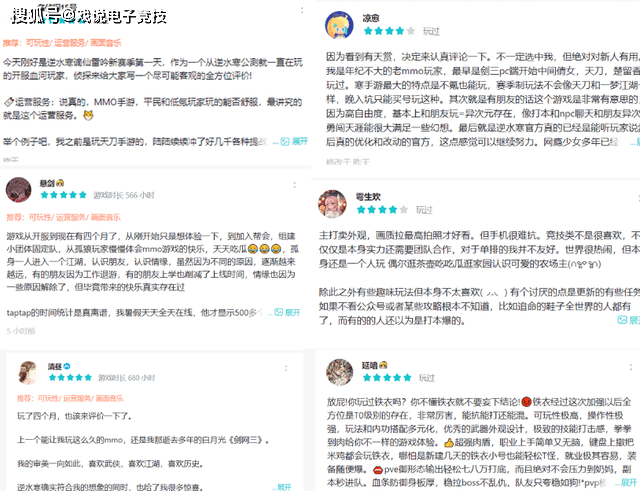Viewport: 640px width, 491px height.
Task: Expand 悬剑's review with 展开
Action: click(x=292, y=312)
